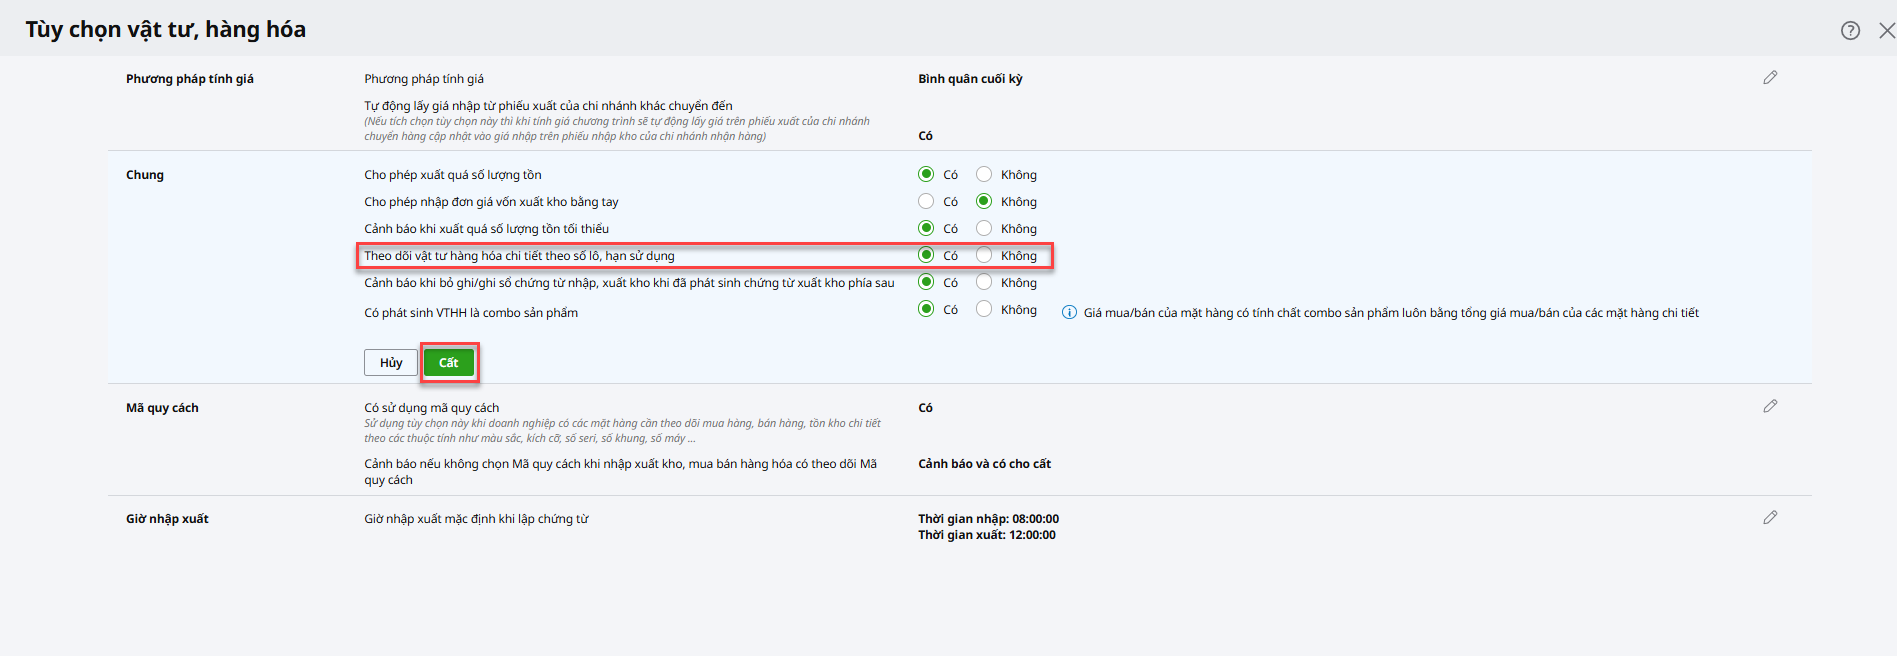Choose Không for combo sản phẩm option

(984, 310)
